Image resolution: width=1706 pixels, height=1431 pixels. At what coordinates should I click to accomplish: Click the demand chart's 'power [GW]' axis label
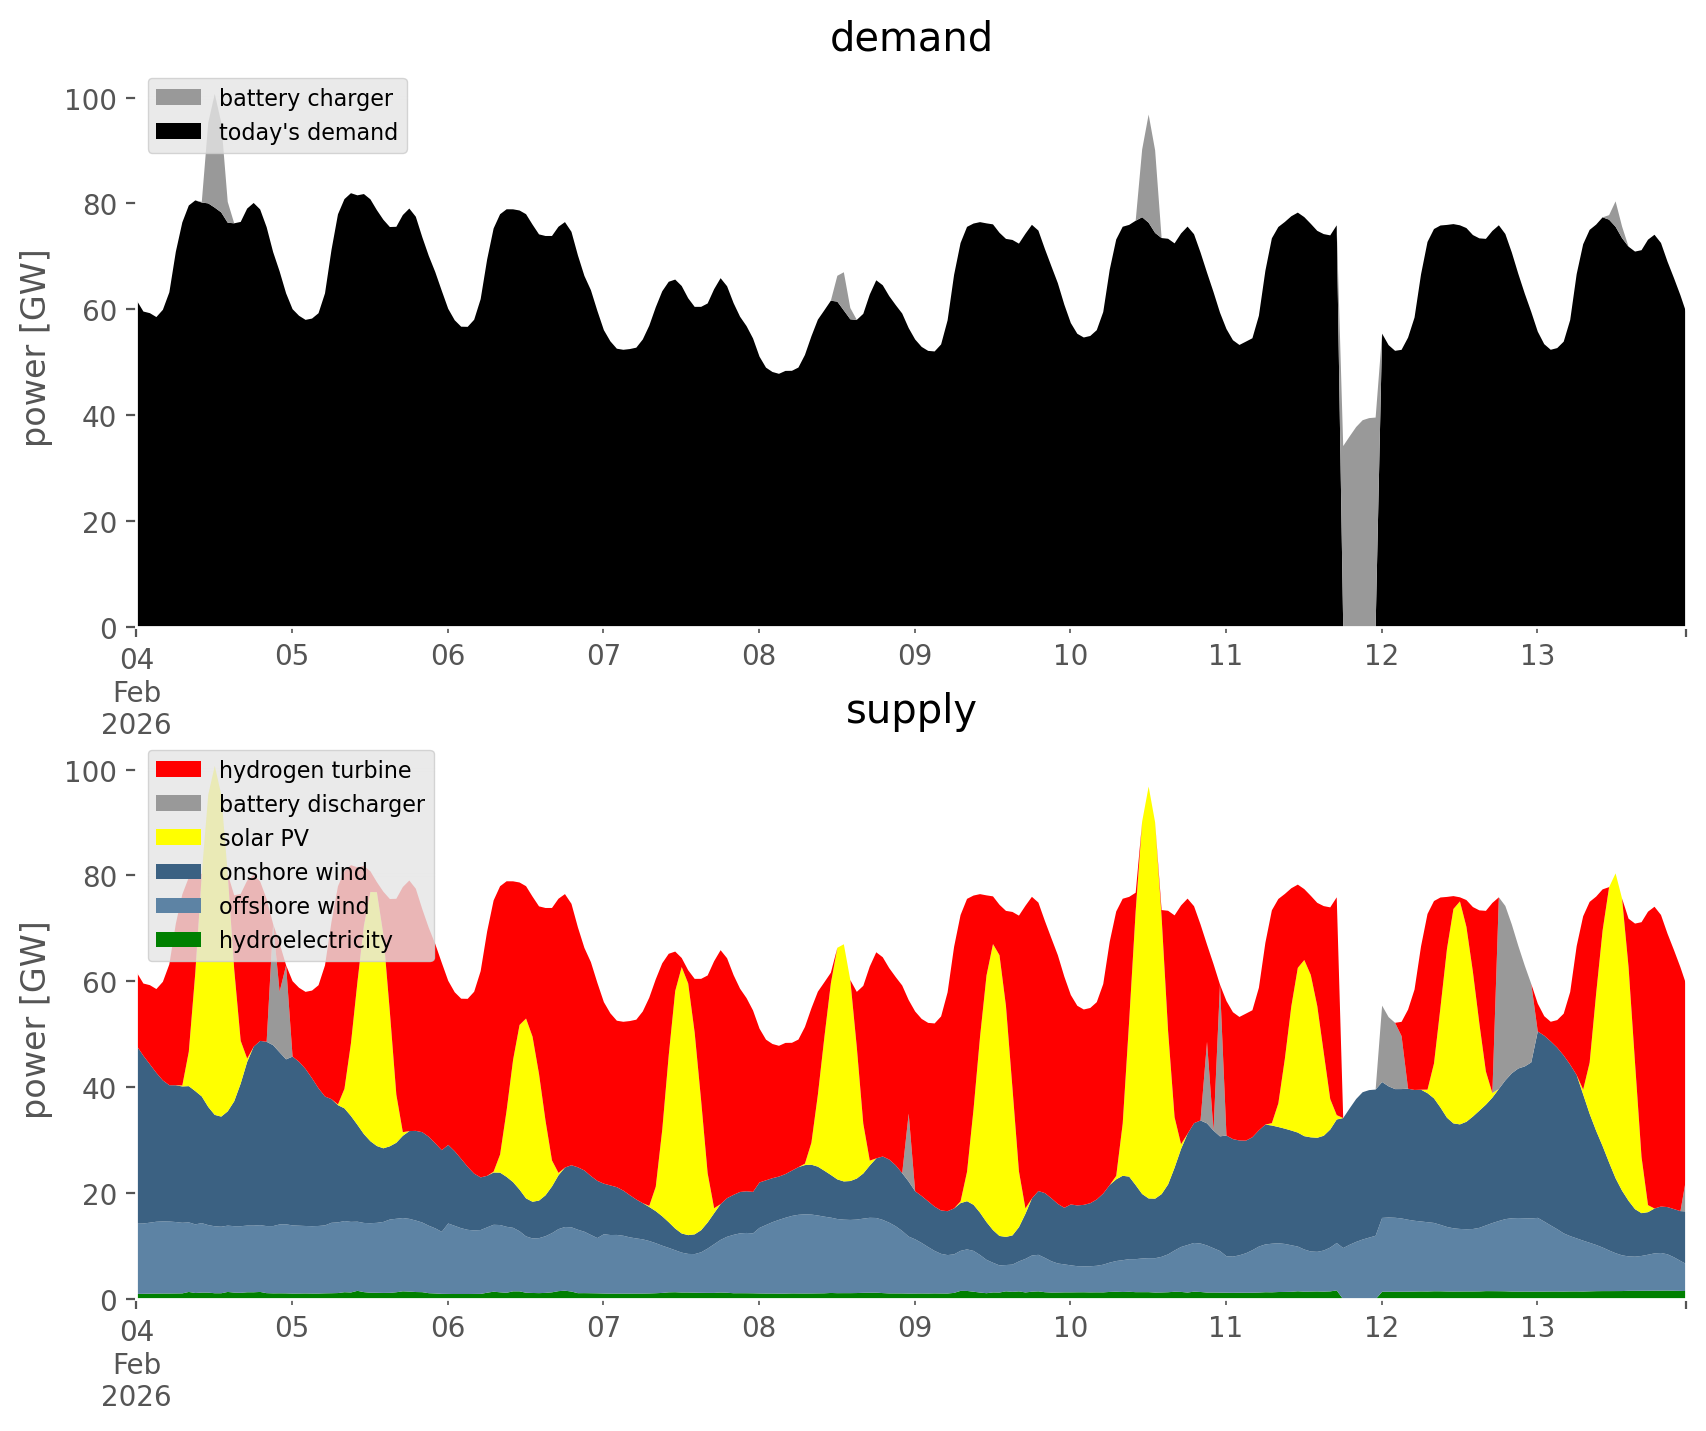pyautogui.click(x=35, y=348)
